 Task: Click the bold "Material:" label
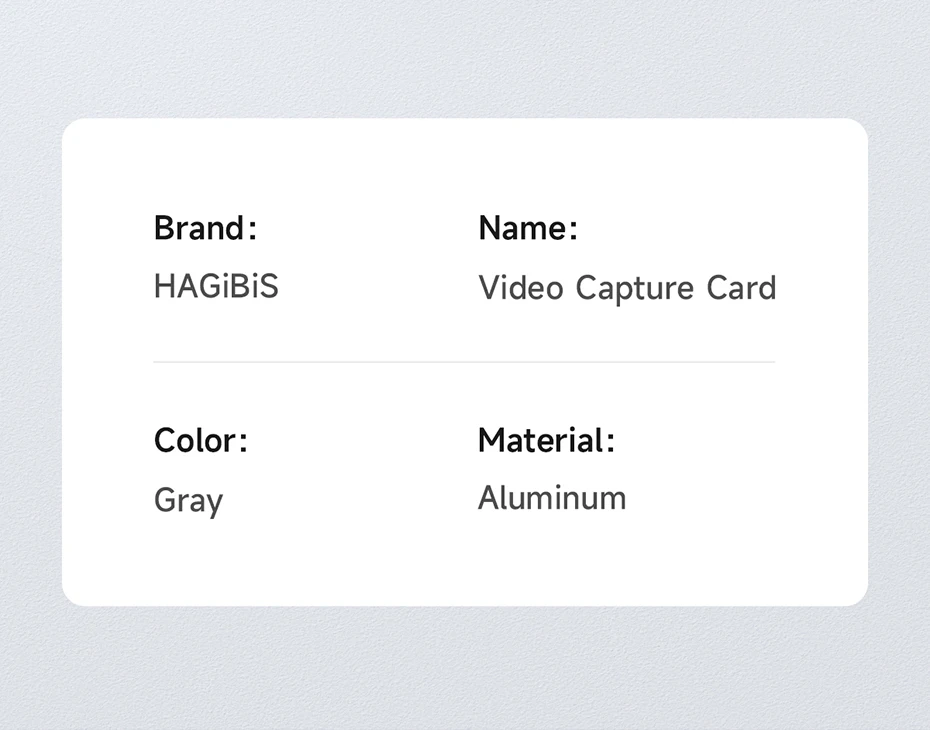click(x=546, y=441)
